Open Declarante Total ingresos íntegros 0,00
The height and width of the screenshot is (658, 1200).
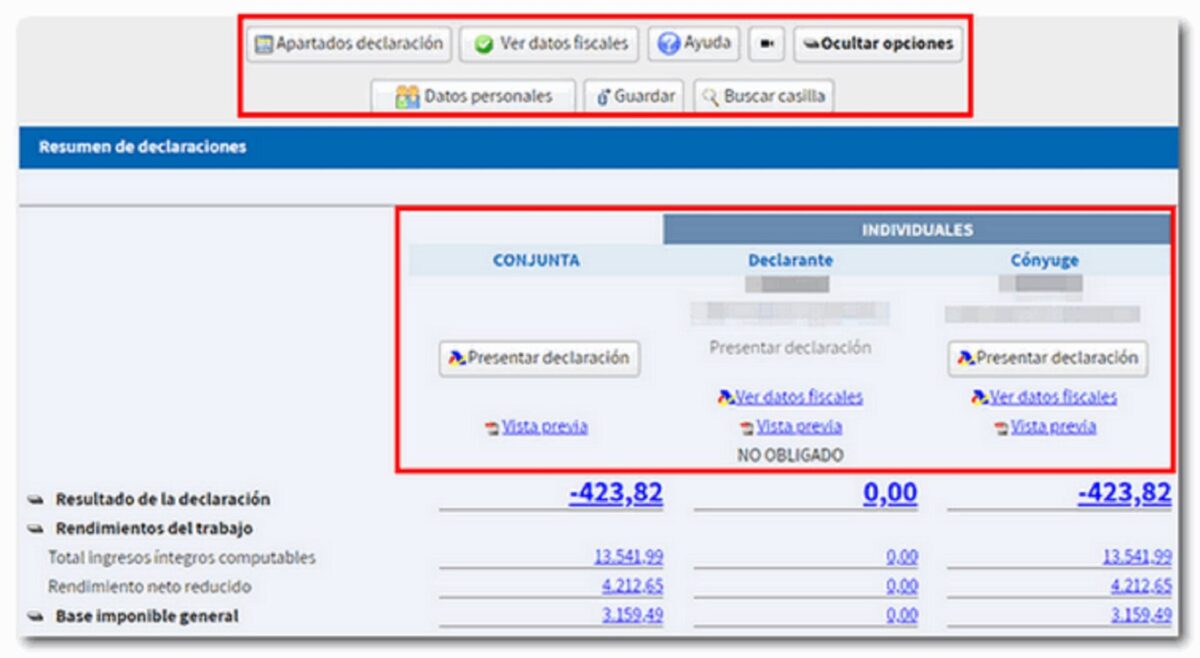click(x=902, y=557)
